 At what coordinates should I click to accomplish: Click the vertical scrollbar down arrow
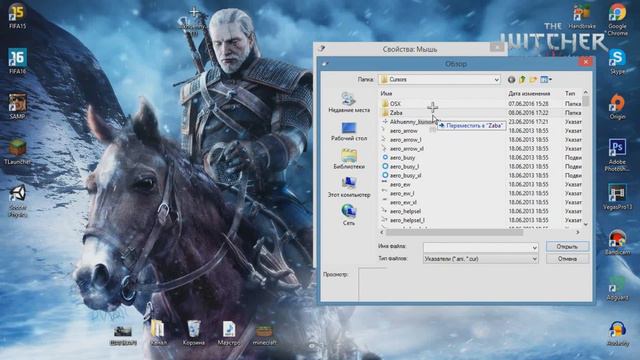(586, 224)
